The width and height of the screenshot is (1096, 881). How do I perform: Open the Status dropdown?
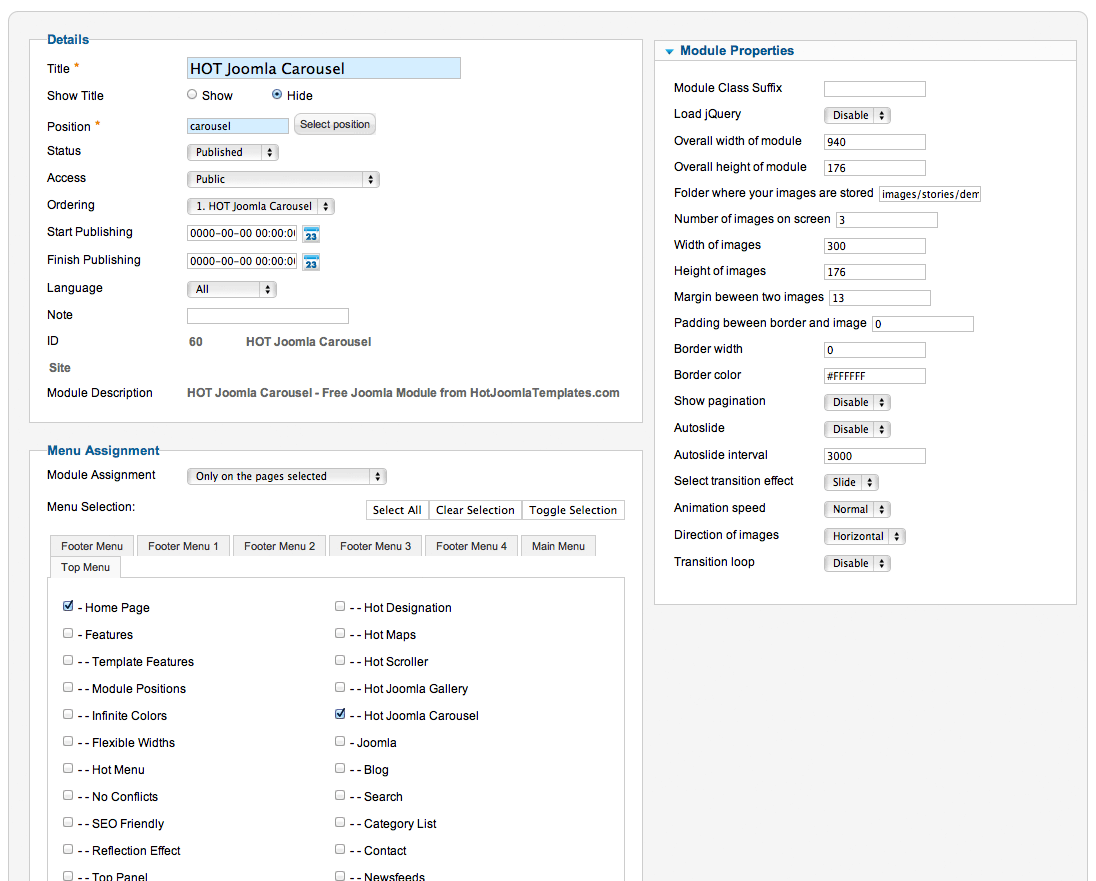[233, 152]
